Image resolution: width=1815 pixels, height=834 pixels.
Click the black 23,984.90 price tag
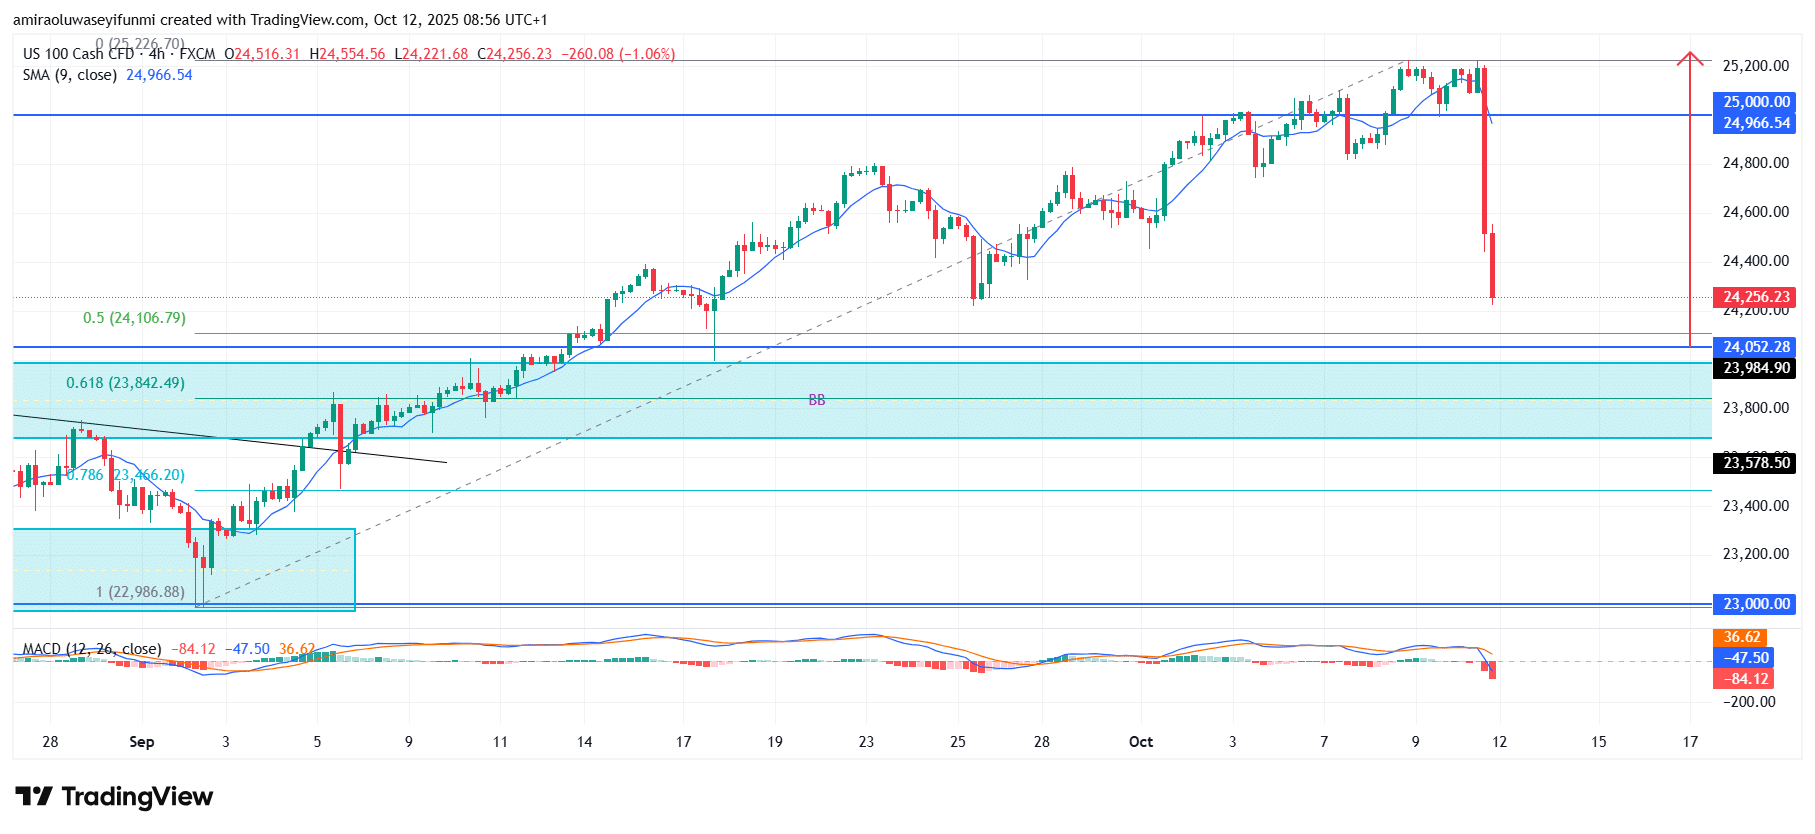1755,368
